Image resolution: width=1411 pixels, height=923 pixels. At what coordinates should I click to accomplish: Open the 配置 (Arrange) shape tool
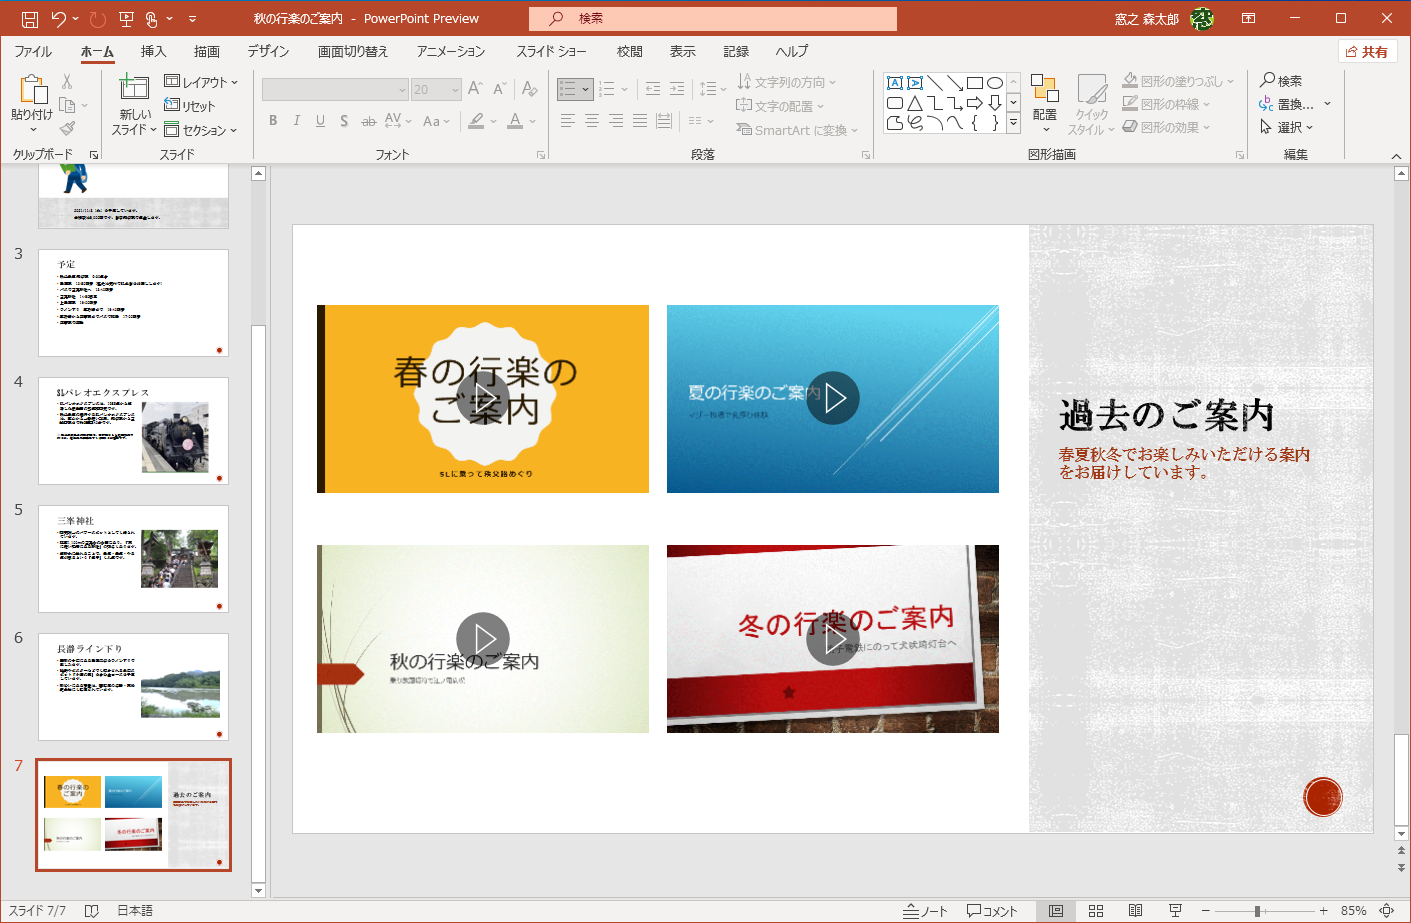tap(1045, 103)
